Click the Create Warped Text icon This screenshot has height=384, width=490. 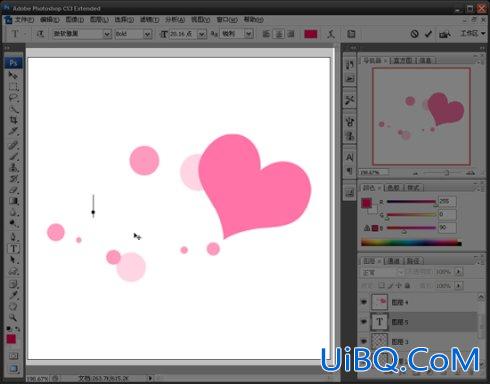pos(330,34)
